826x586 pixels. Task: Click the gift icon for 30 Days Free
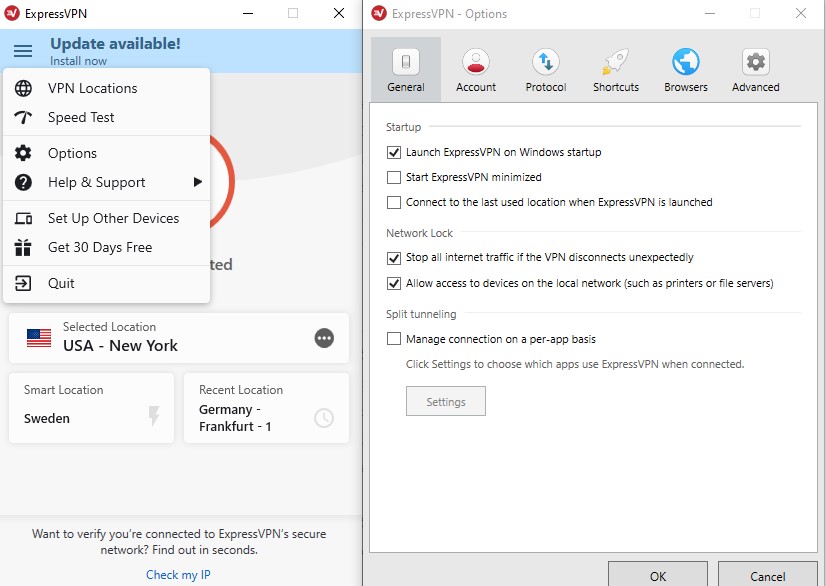(23, 247)
